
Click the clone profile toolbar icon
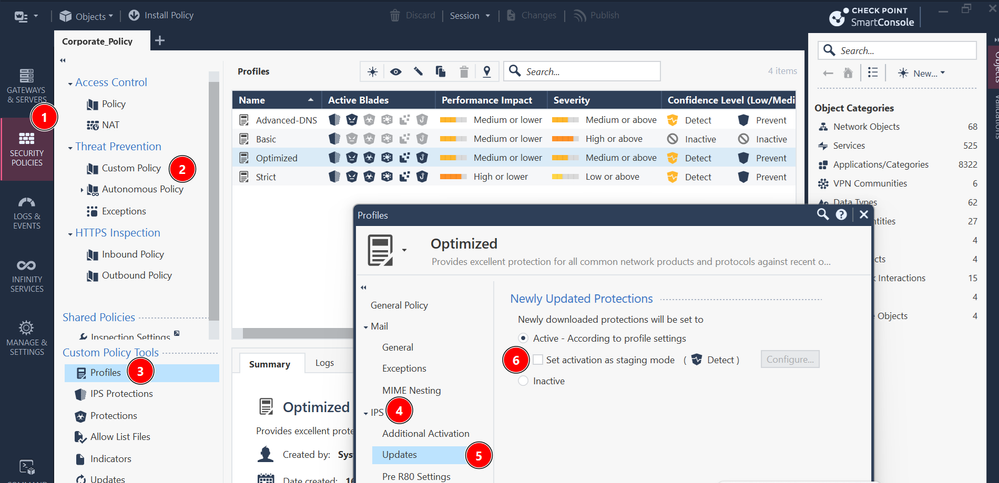[440, 72]
